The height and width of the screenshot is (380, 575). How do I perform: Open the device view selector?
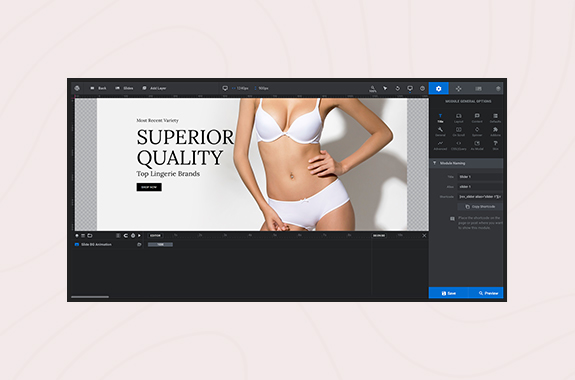pos(410,88)
